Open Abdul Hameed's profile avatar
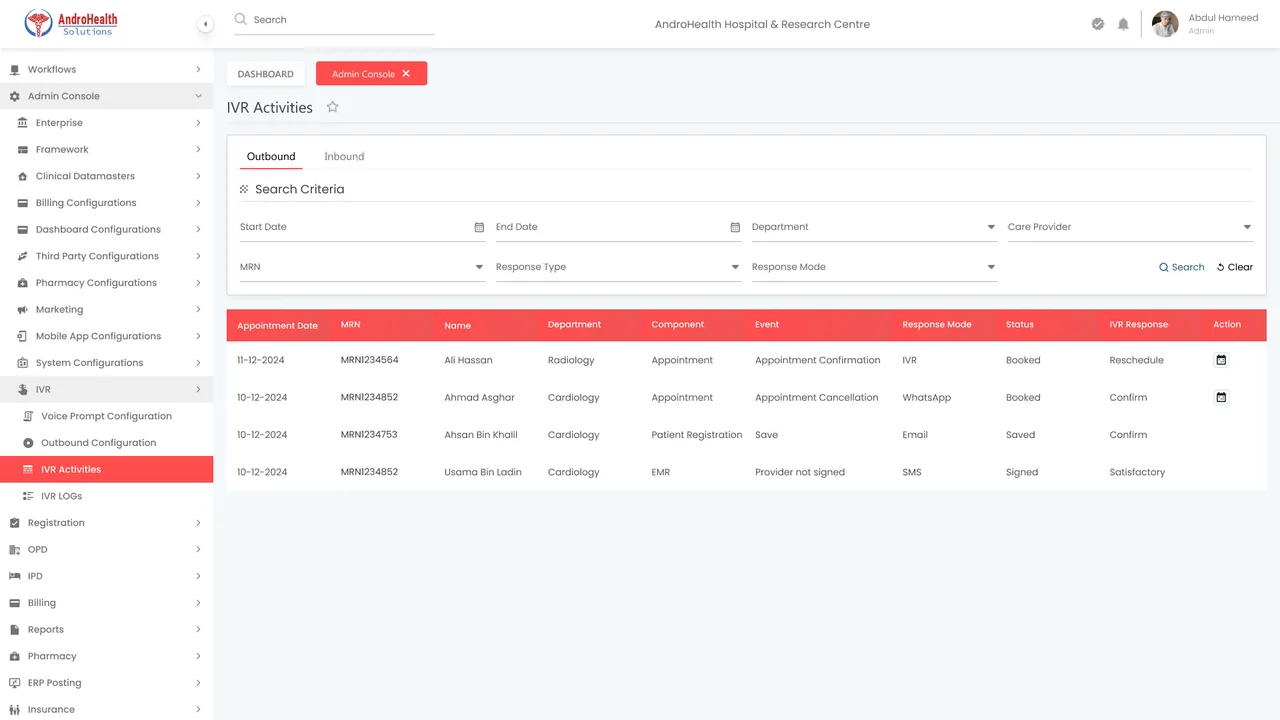Screen dimensions: 1280x720 pos(1165,24)
